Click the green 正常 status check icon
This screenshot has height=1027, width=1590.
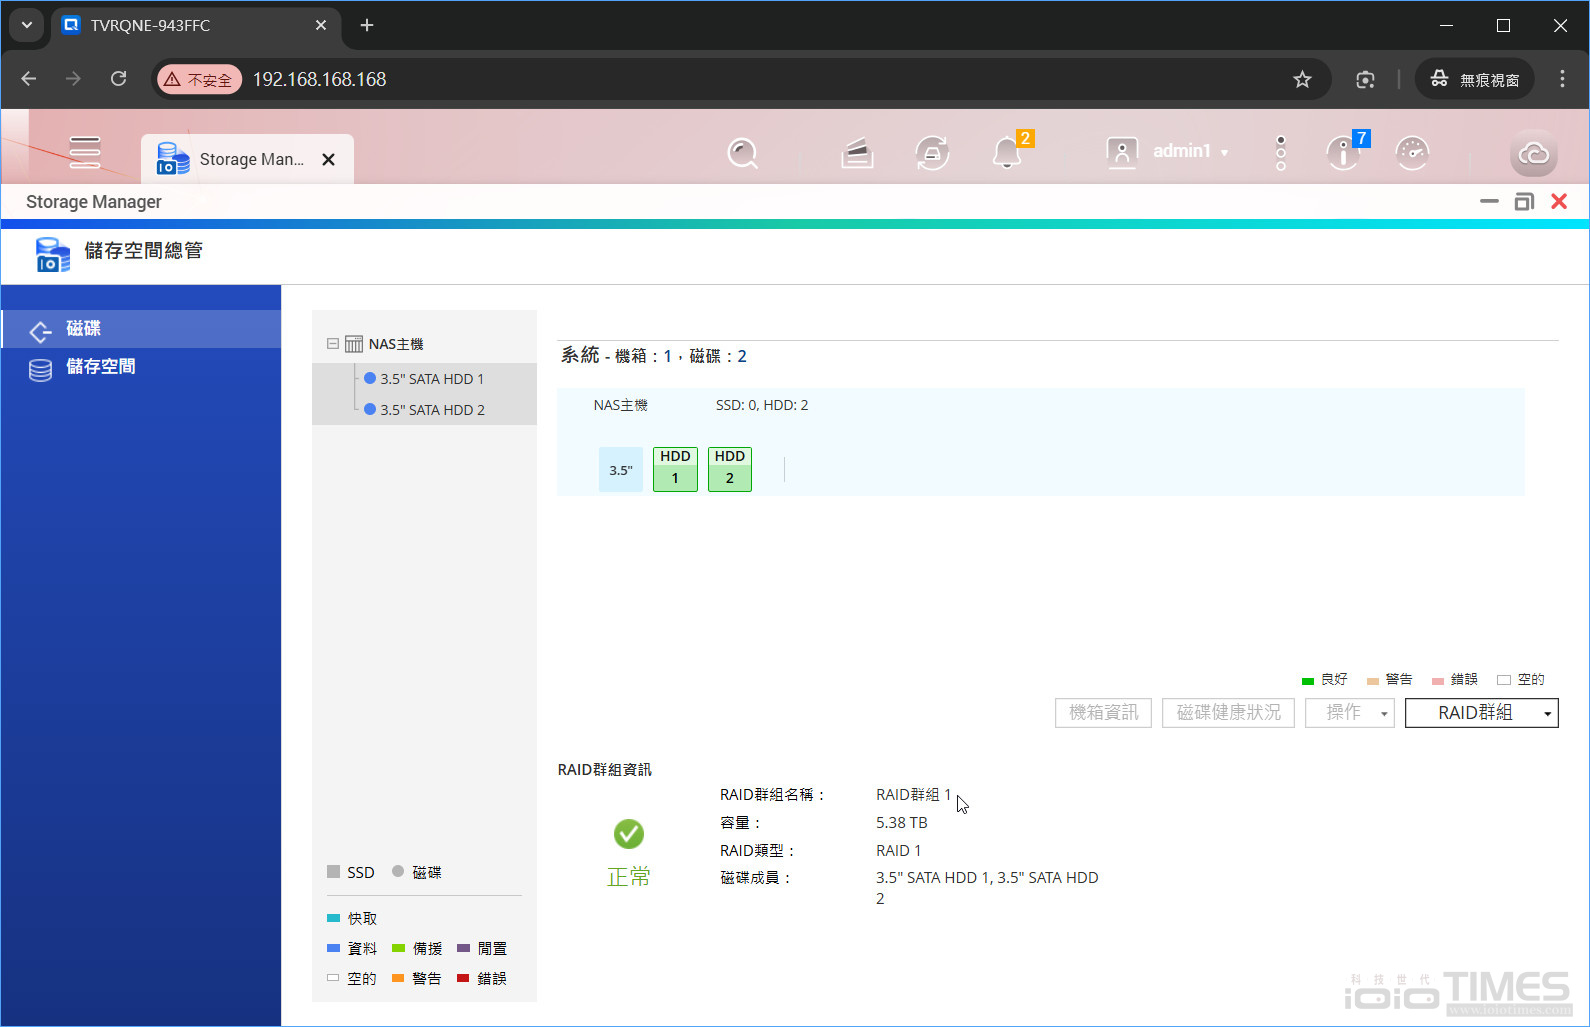(628, 834)
